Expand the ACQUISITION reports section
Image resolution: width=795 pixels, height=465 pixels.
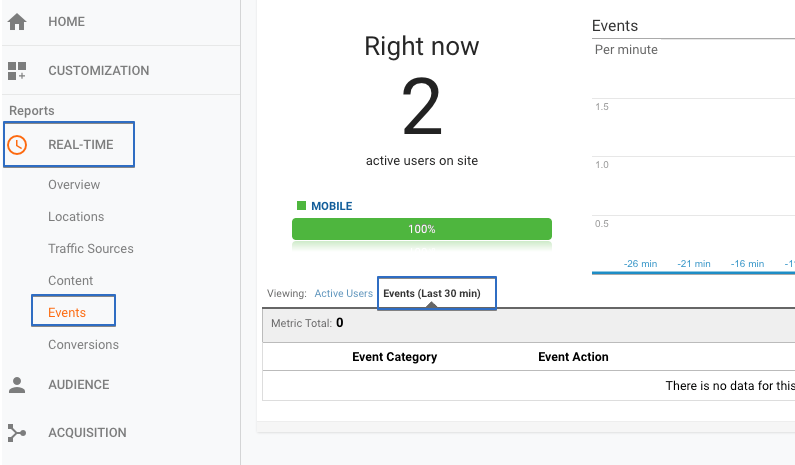pyautogui.click(x=87, y=433)
